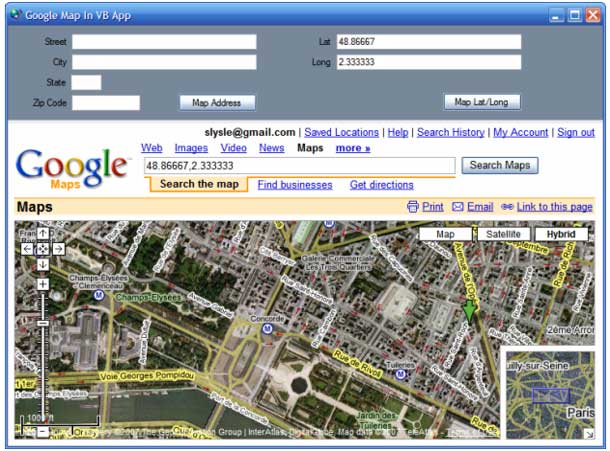This screenshot has width=610, height=451.
Task: Focus the Zip Code input field
Action: [106, 103]
